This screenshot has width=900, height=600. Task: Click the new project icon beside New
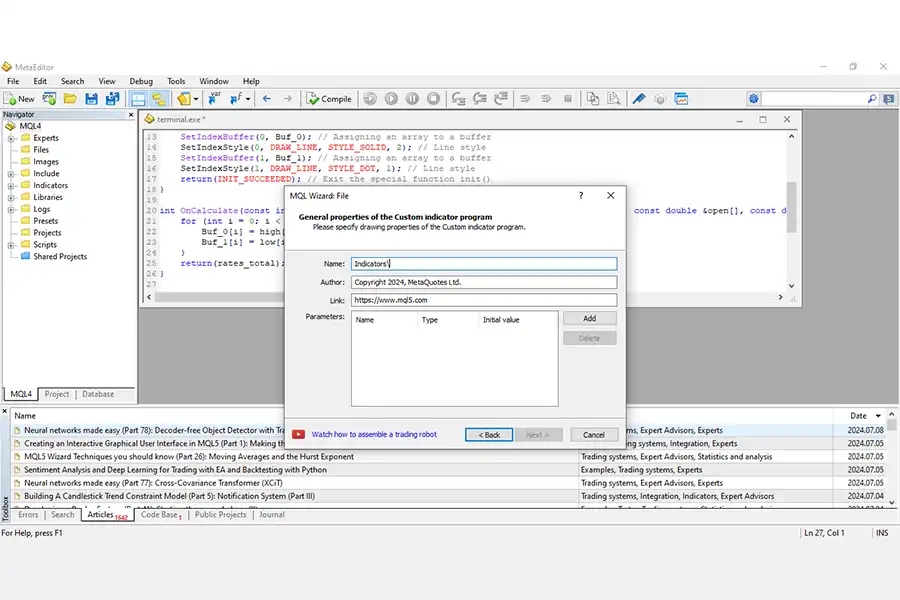click(49, 99)
